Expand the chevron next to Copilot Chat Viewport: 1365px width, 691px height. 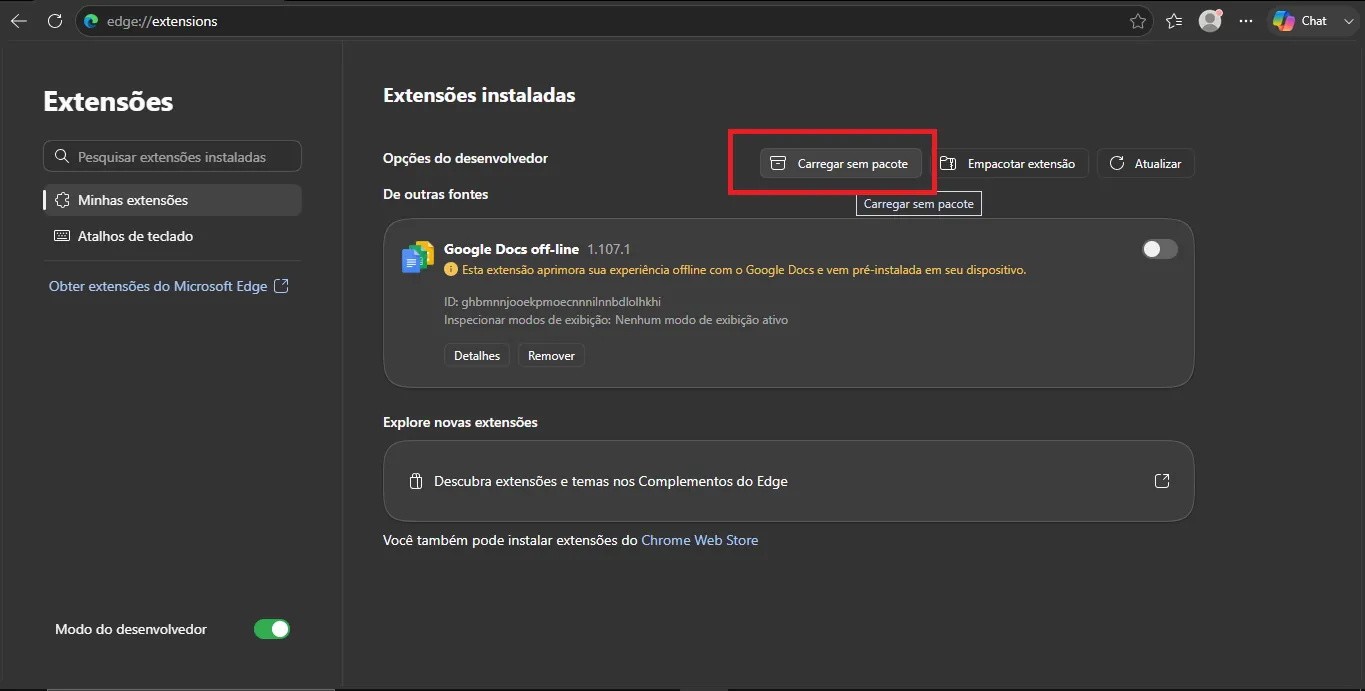pos(1348,21)
